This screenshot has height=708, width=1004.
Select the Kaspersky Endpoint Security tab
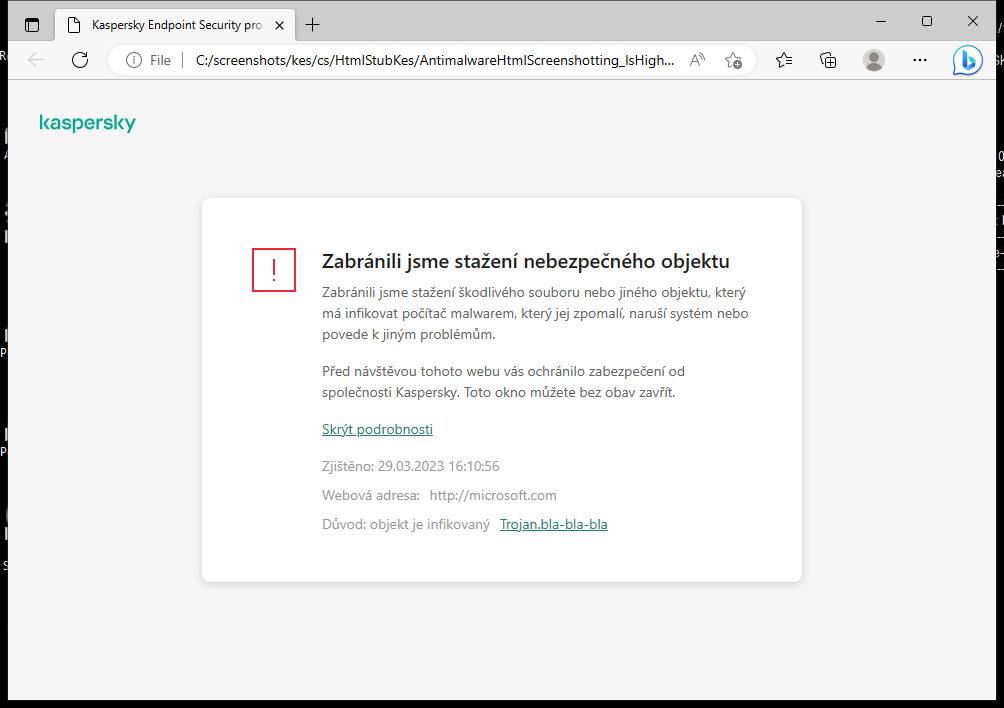pos(170,25)
